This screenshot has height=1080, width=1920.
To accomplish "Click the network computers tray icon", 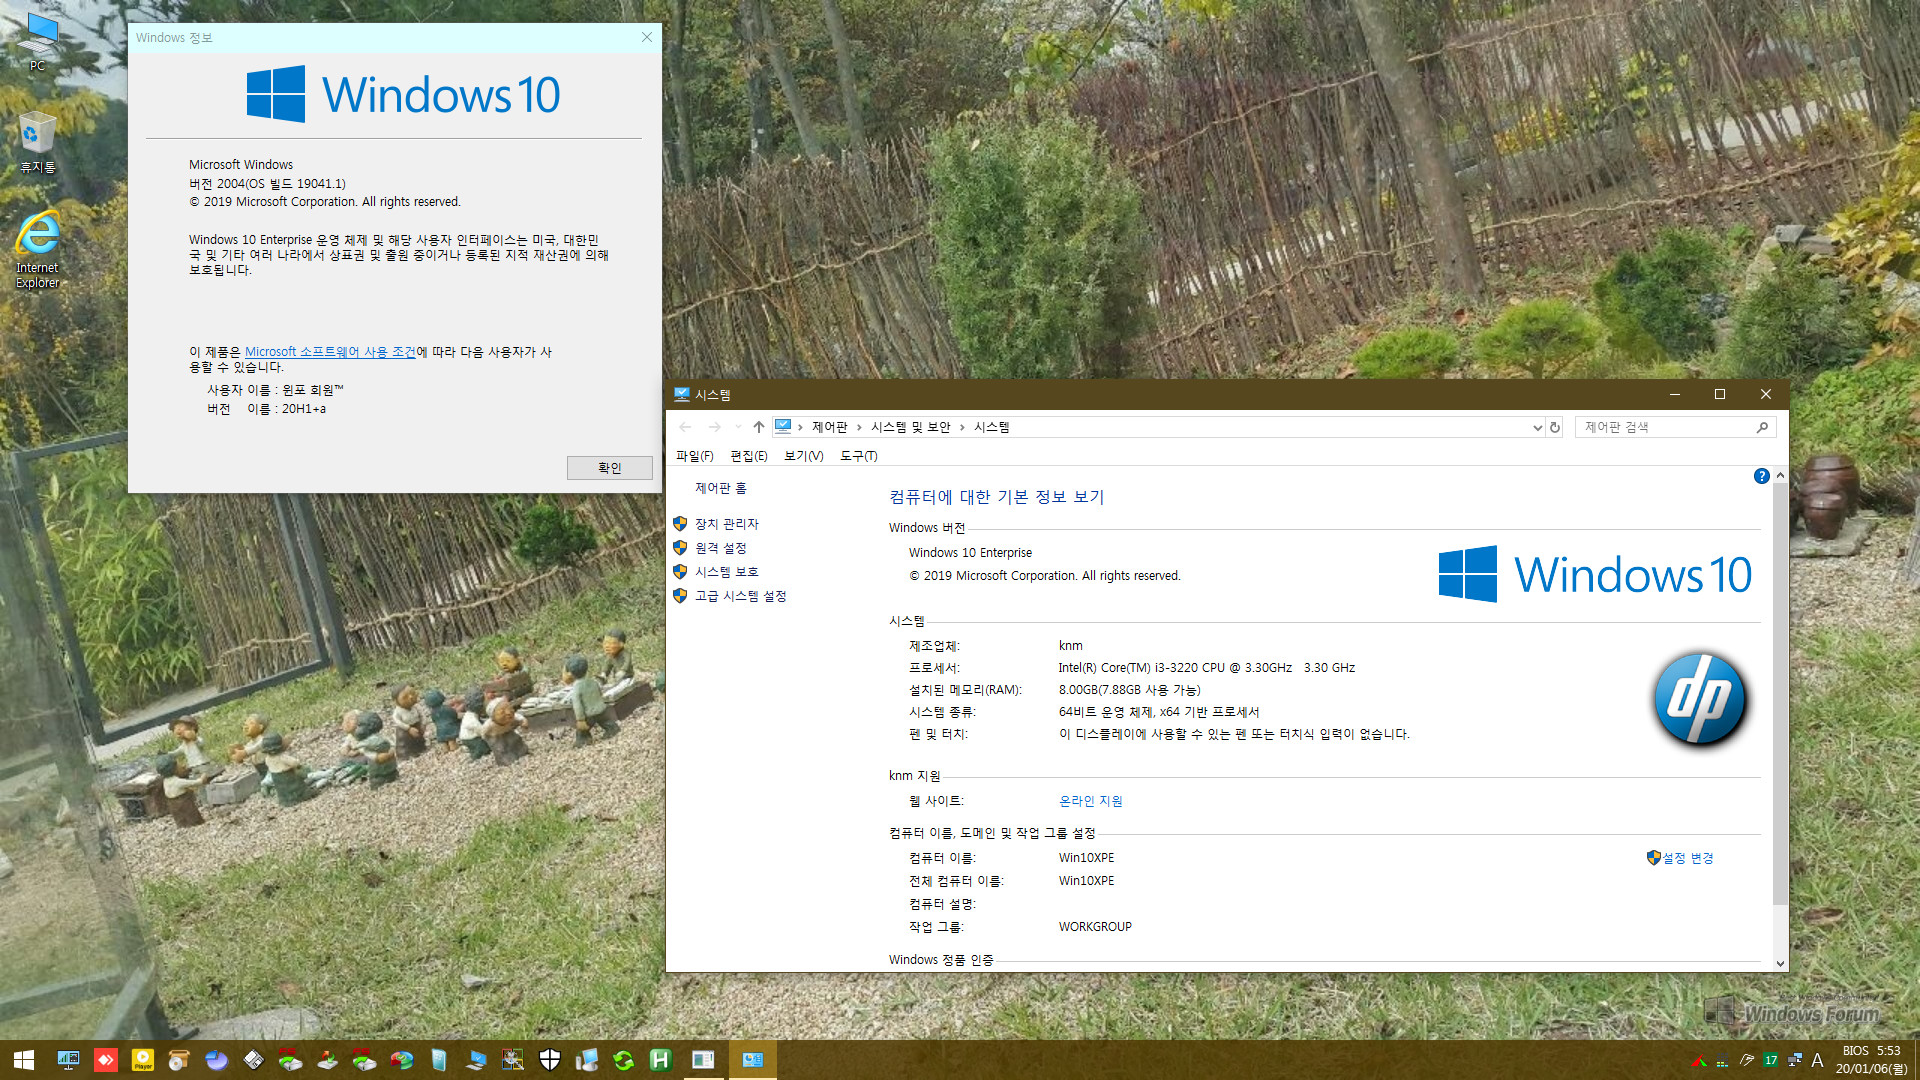I will [1795, 1060].
